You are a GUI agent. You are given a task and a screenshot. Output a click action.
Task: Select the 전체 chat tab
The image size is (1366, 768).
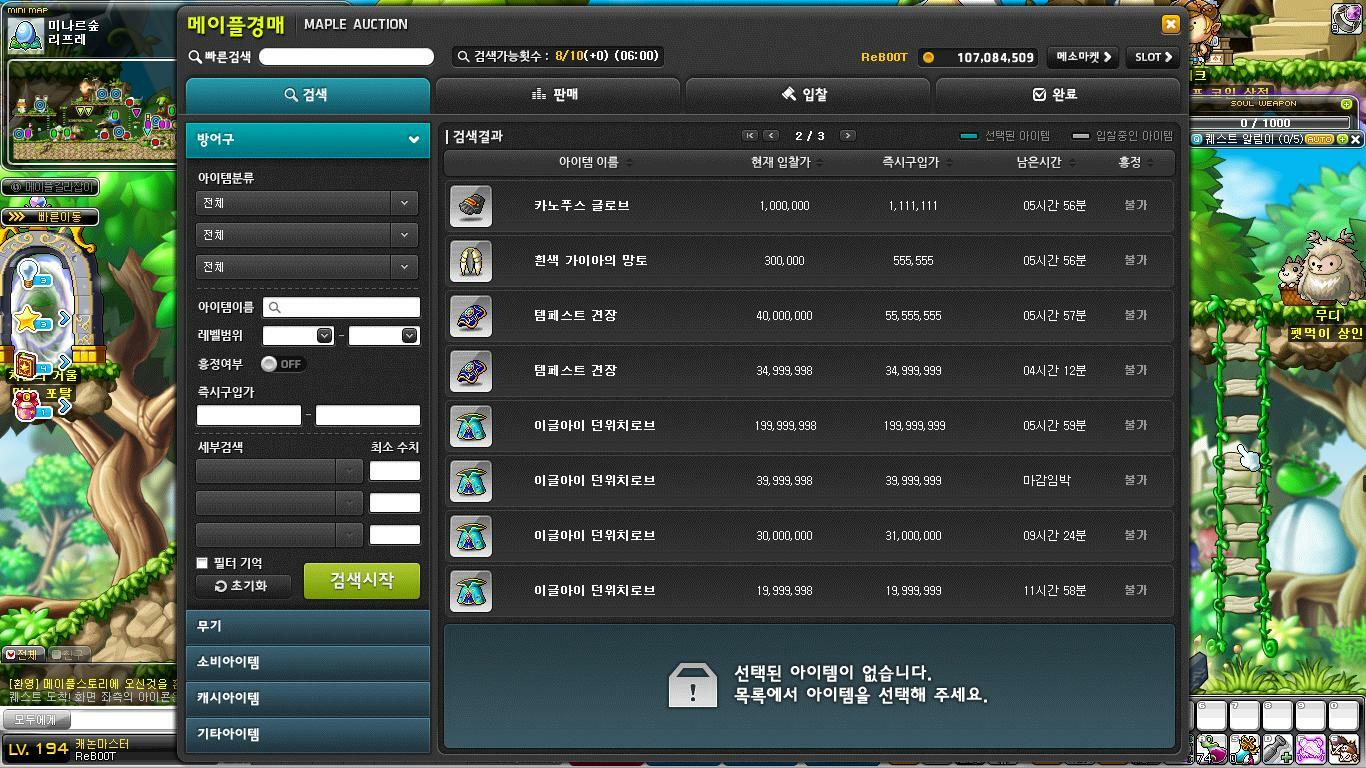click(22, 654)
